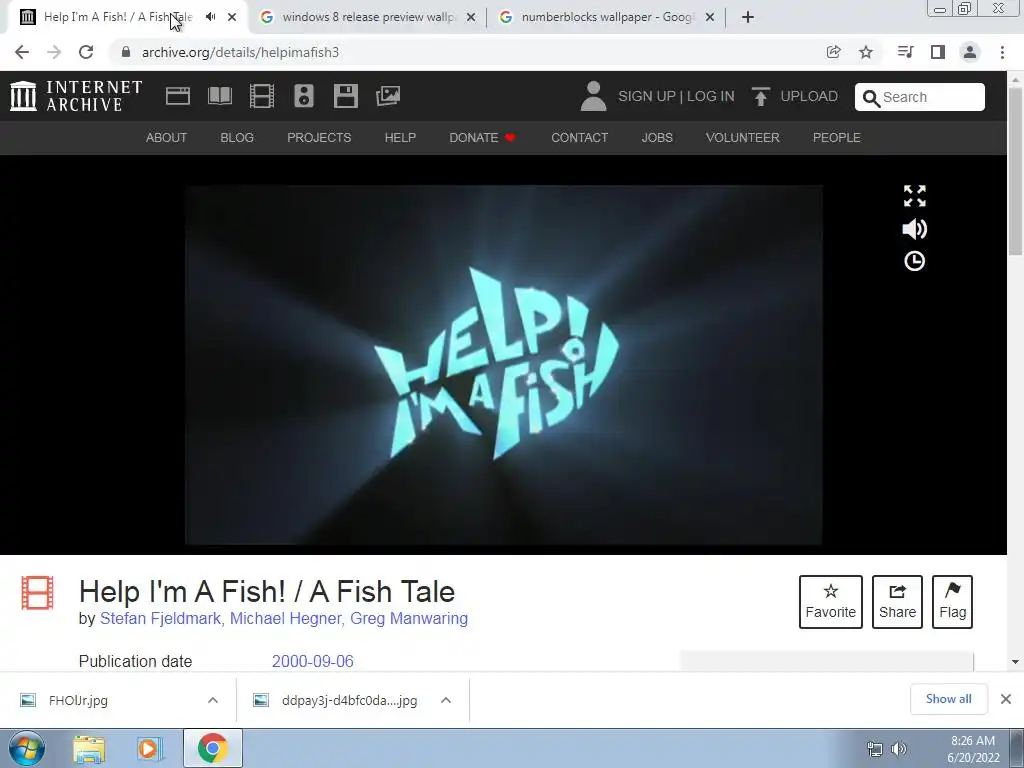Open Internet Archive home logo

(x=76, y=96)
